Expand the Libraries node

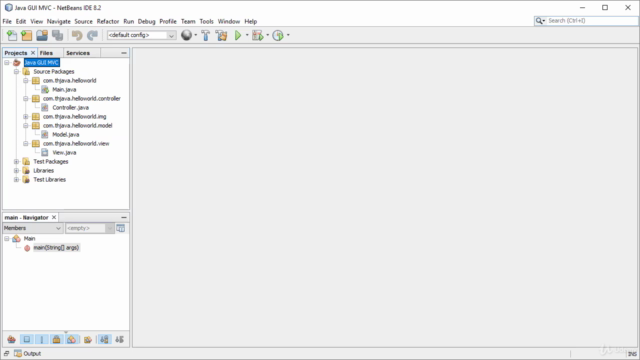16,171
